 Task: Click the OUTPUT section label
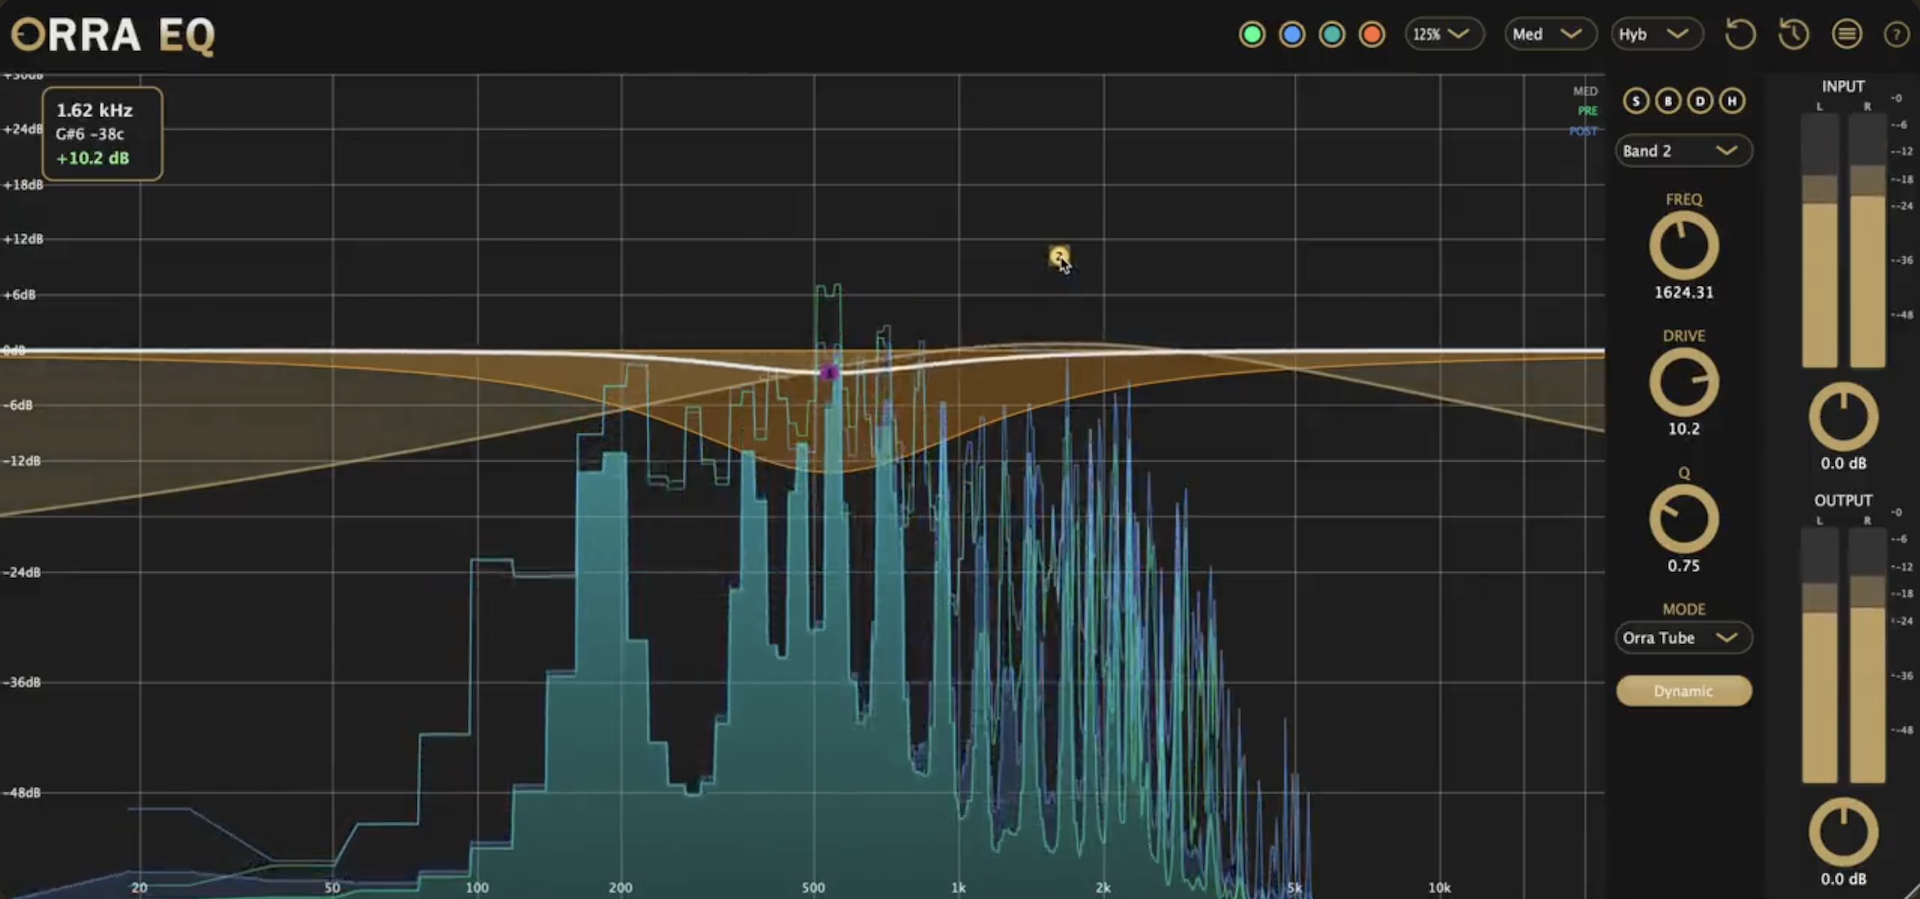[x=1843, y=500]
